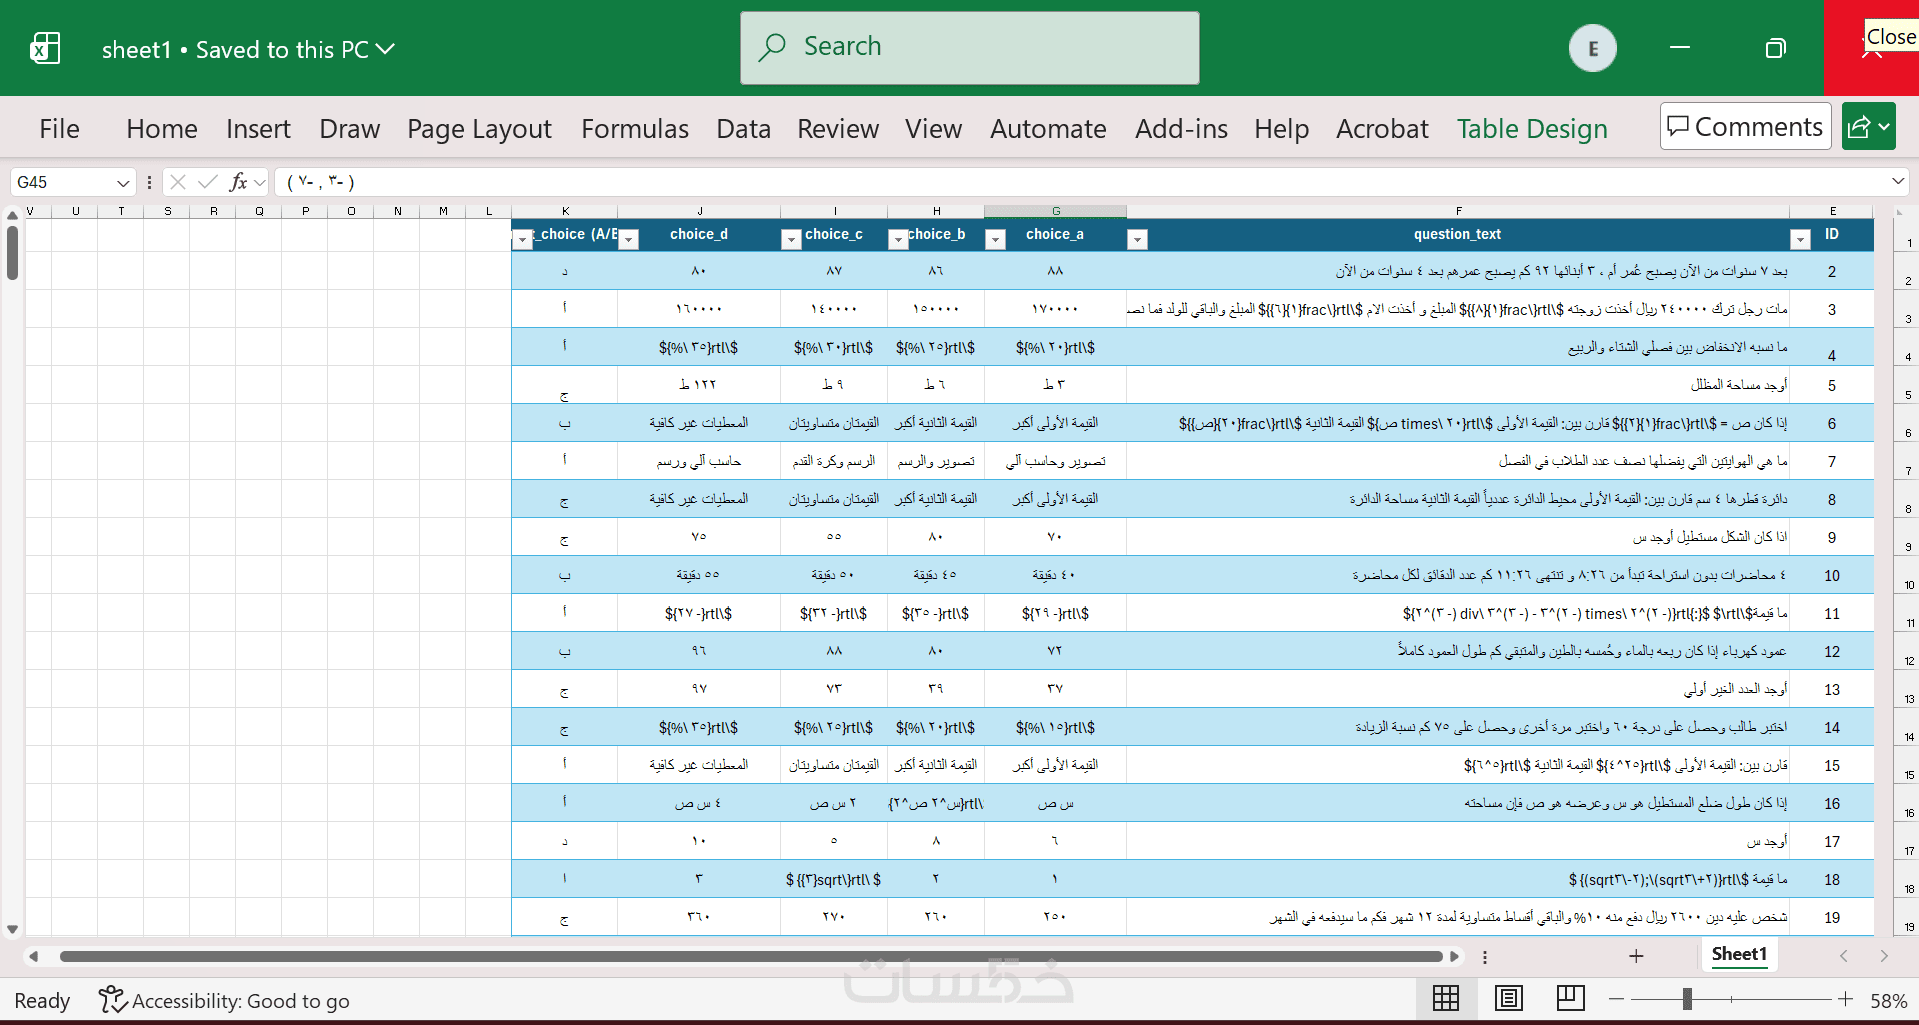
Task: Click the magnifier icon in the Search box
Action: pos(772,47)
